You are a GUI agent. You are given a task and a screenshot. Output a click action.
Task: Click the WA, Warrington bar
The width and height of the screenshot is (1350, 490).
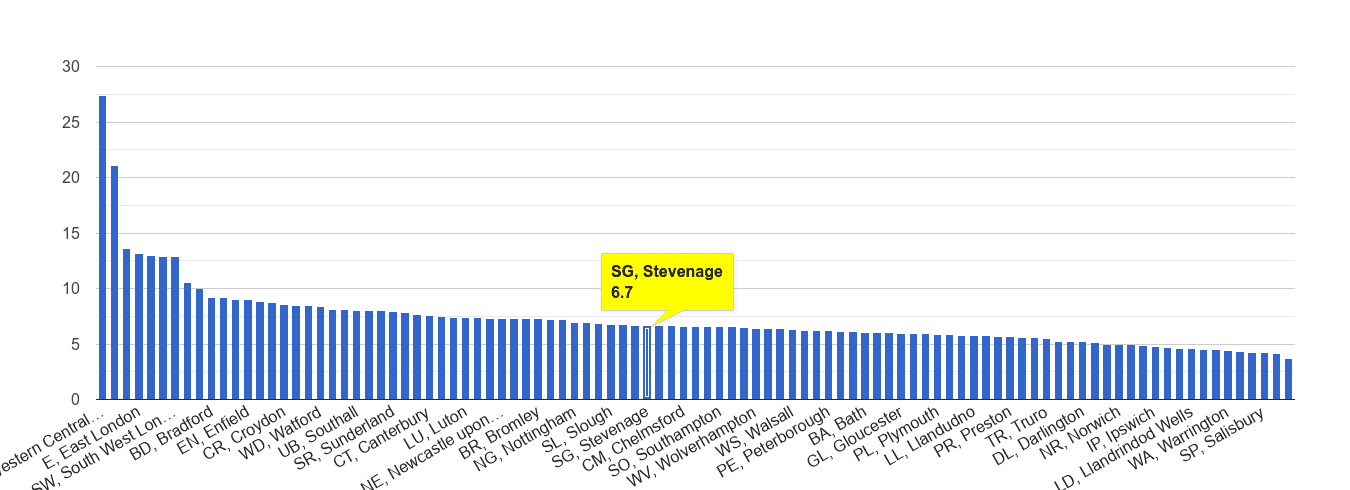(1228, 376)
